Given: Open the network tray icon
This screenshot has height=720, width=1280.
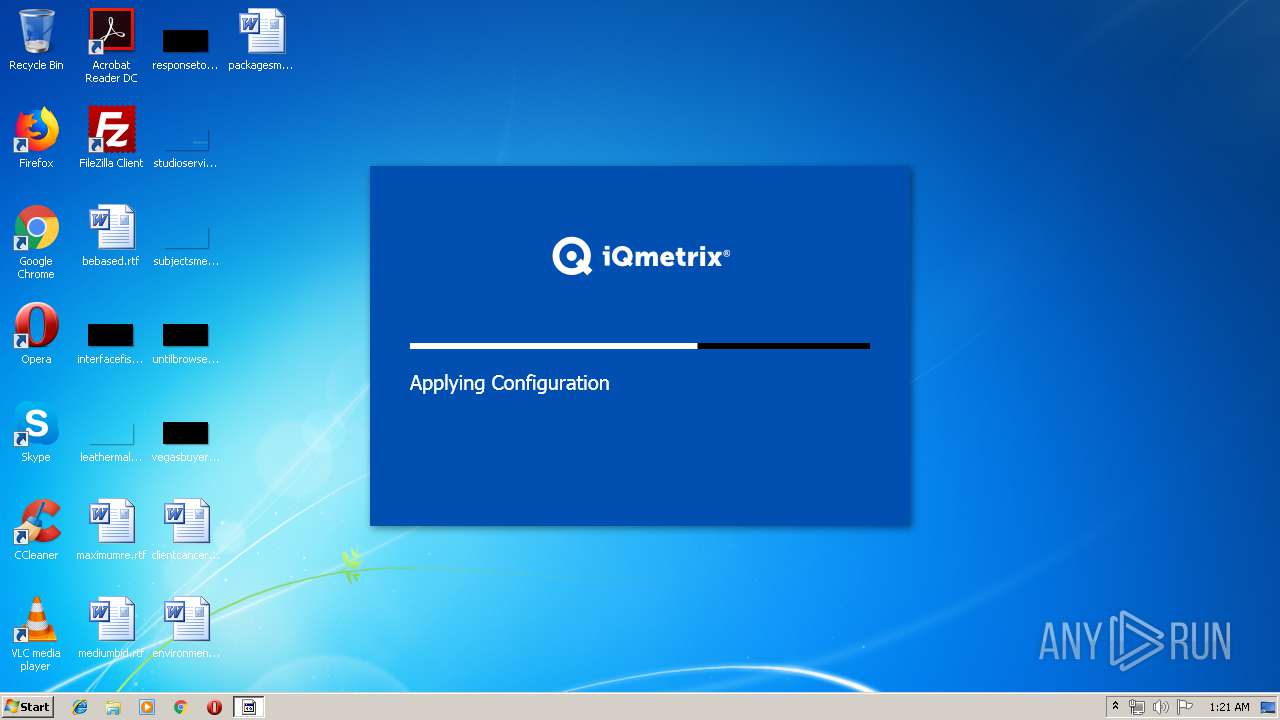Looking at the screenshot, I should [1137, 707].
